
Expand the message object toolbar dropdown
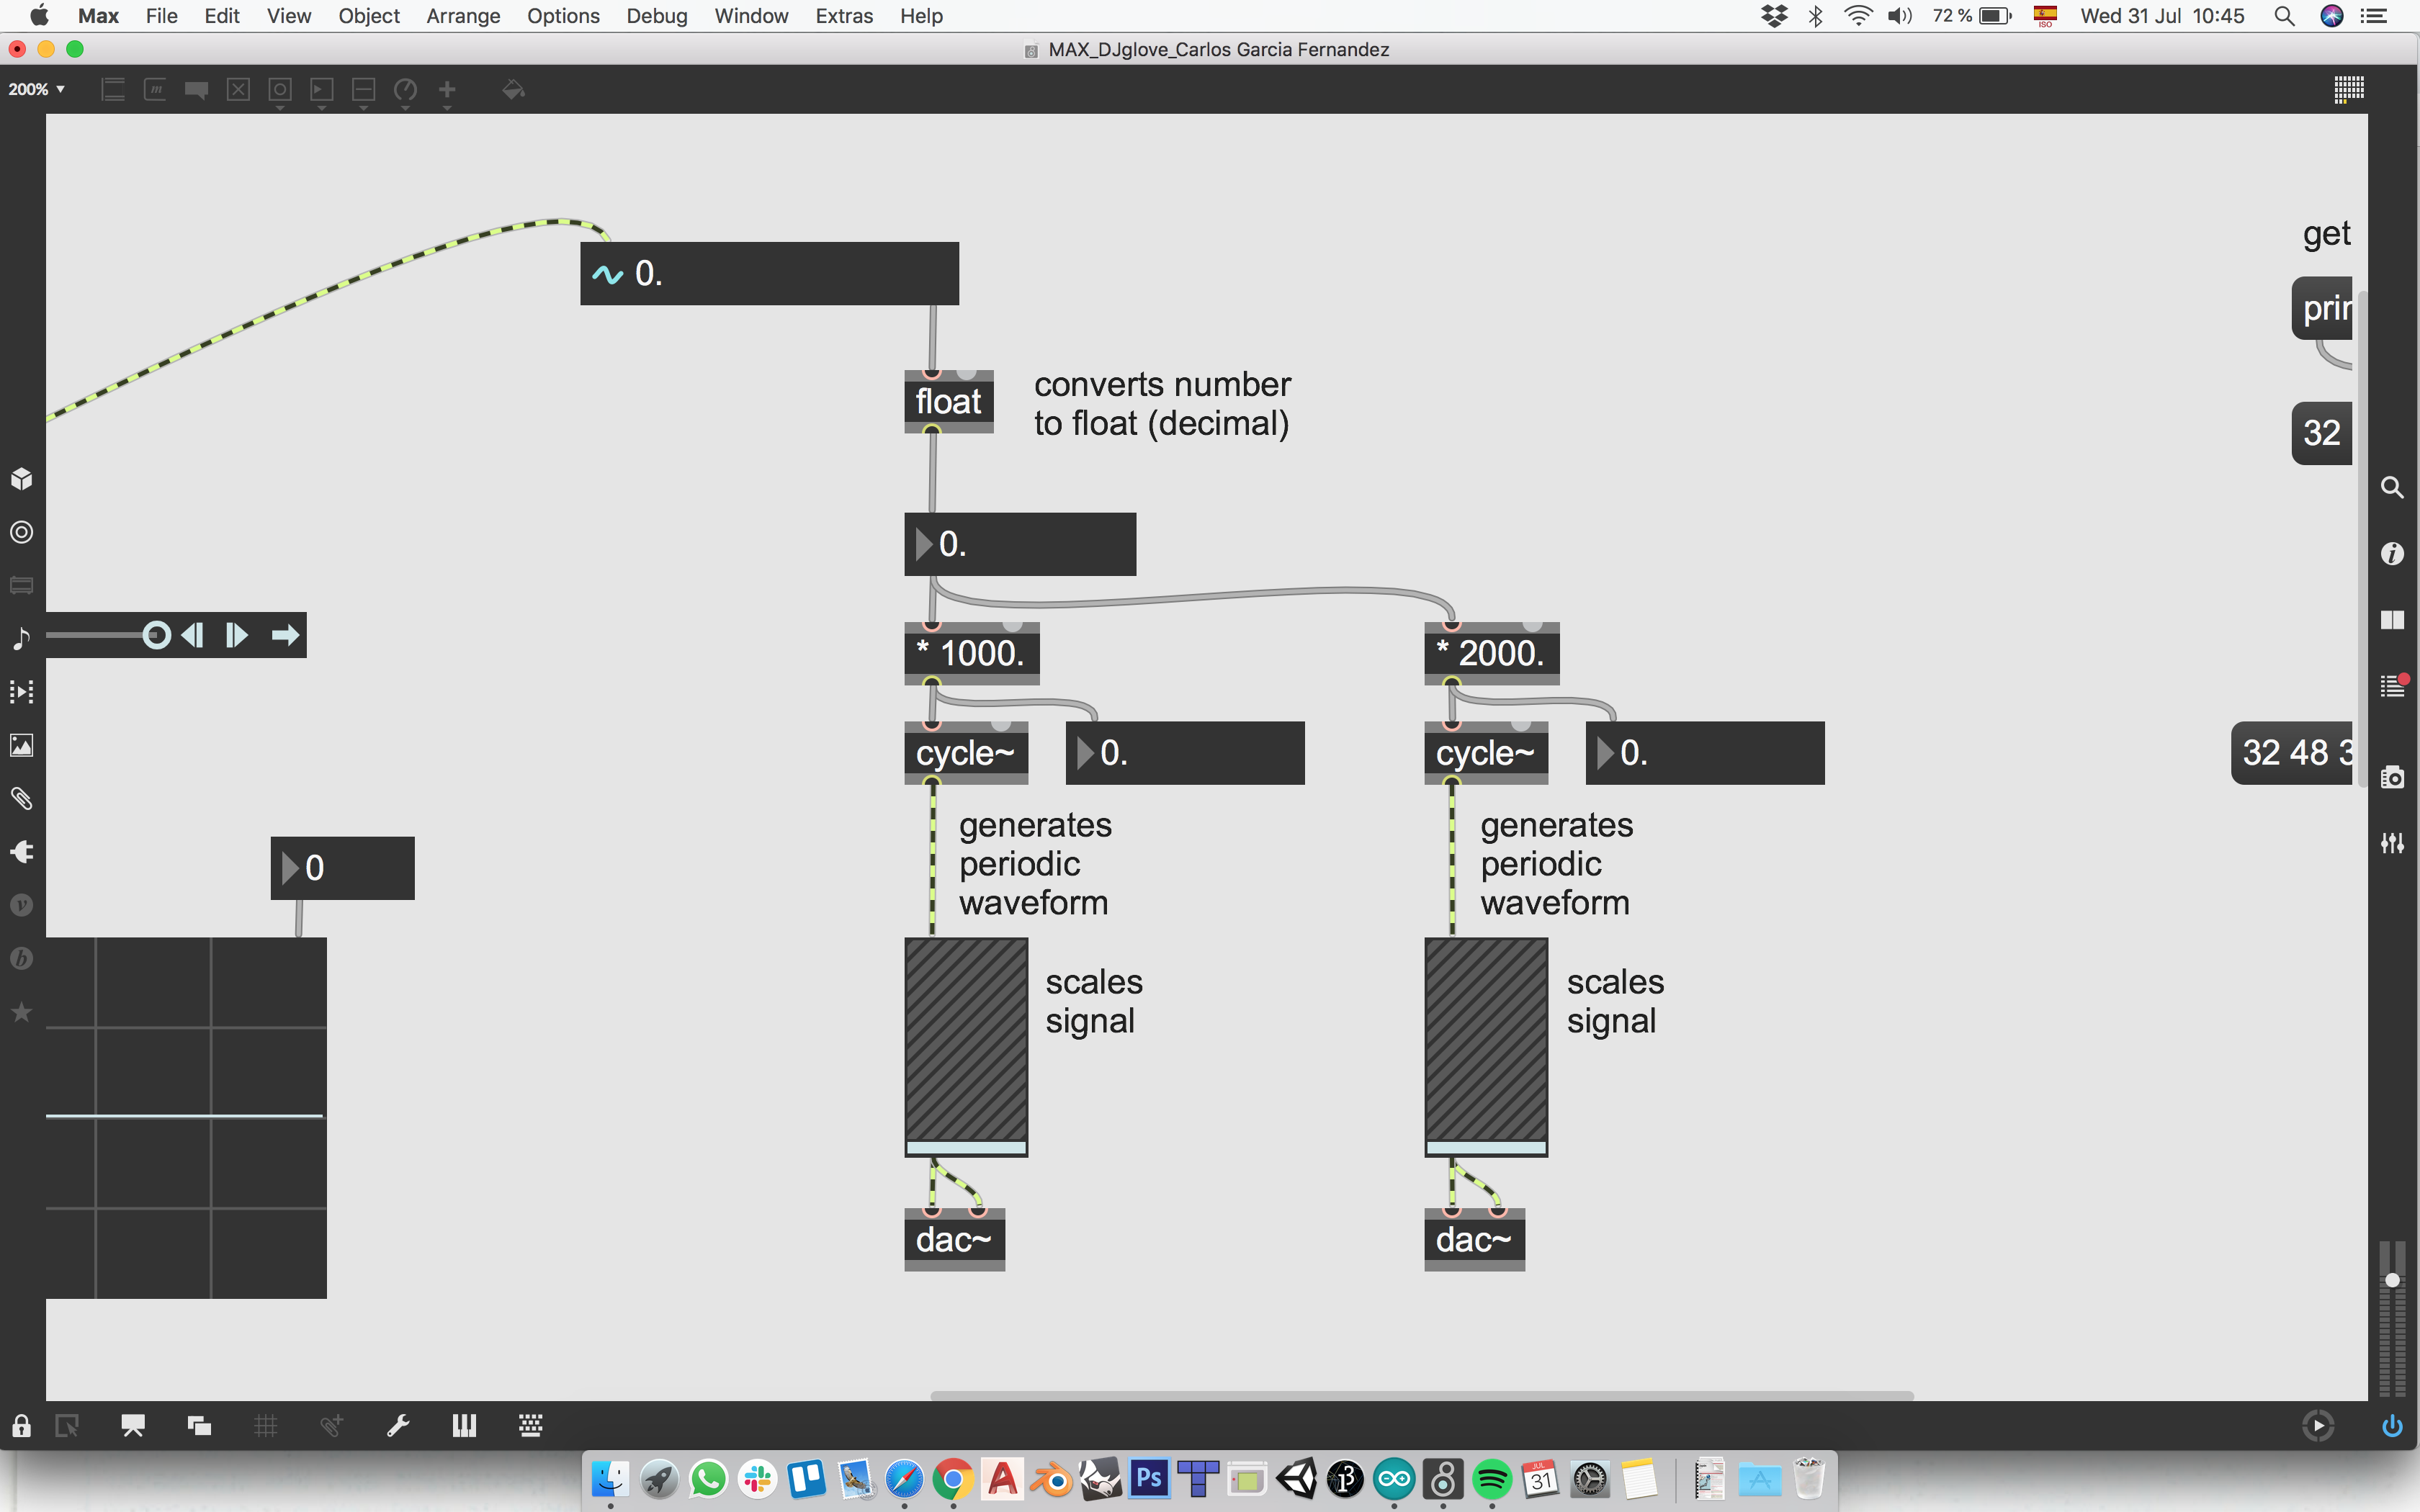point(155,91)
